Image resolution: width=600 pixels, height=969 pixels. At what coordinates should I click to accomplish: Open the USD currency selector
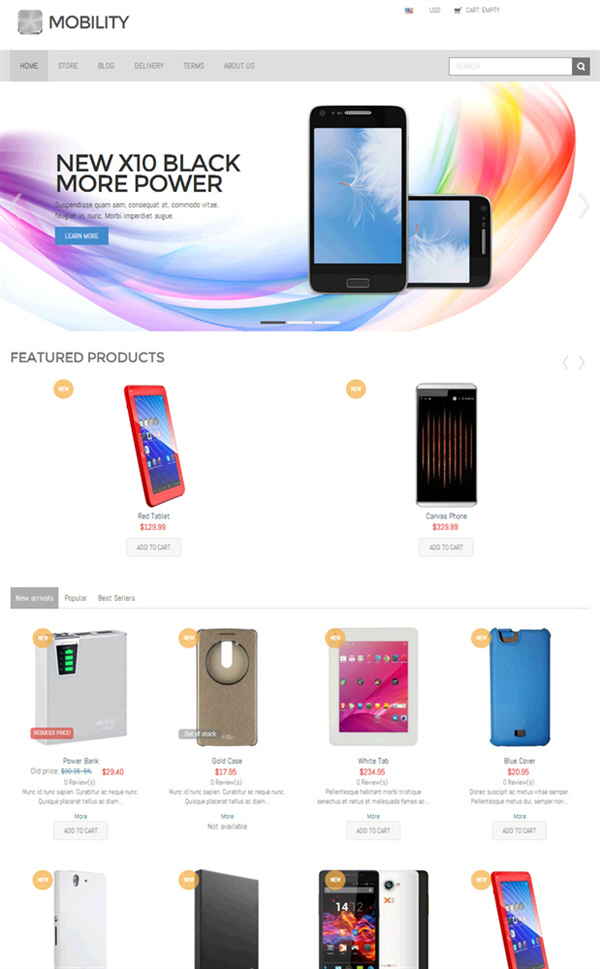[x=434, y=11]
